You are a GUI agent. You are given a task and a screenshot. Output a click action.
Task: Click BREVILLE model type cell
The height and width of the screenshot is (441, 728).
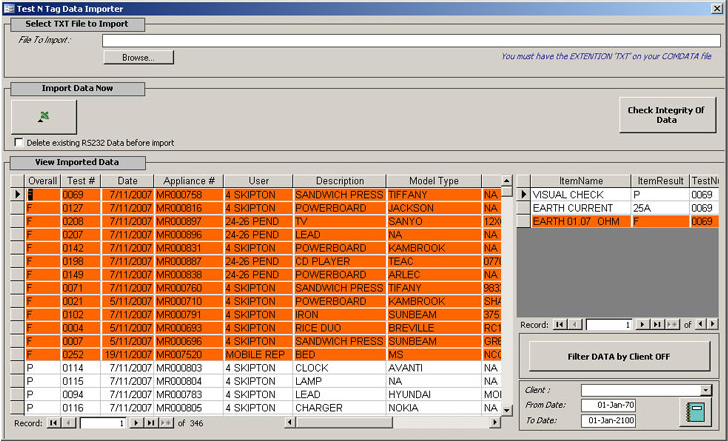pos(434,328)
